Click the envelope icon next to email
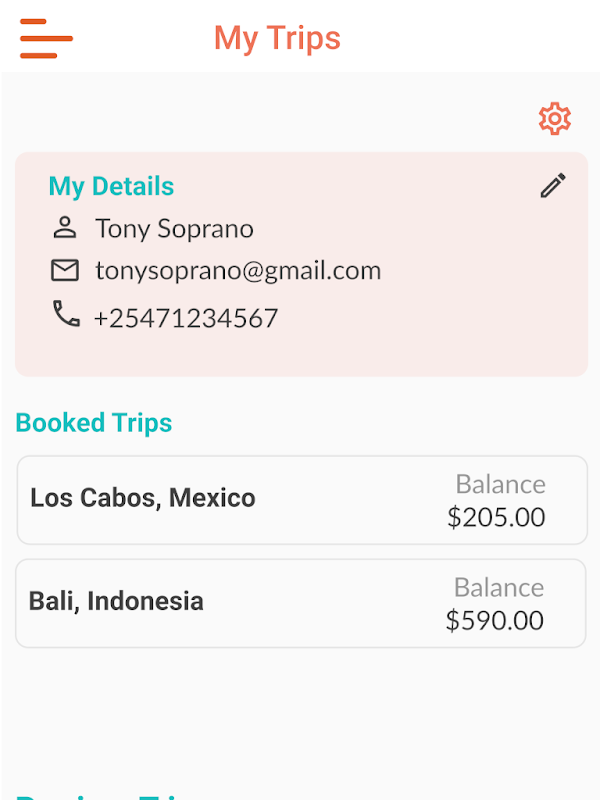The height and width of the screenshot is (800, 600). coord(65,270)
